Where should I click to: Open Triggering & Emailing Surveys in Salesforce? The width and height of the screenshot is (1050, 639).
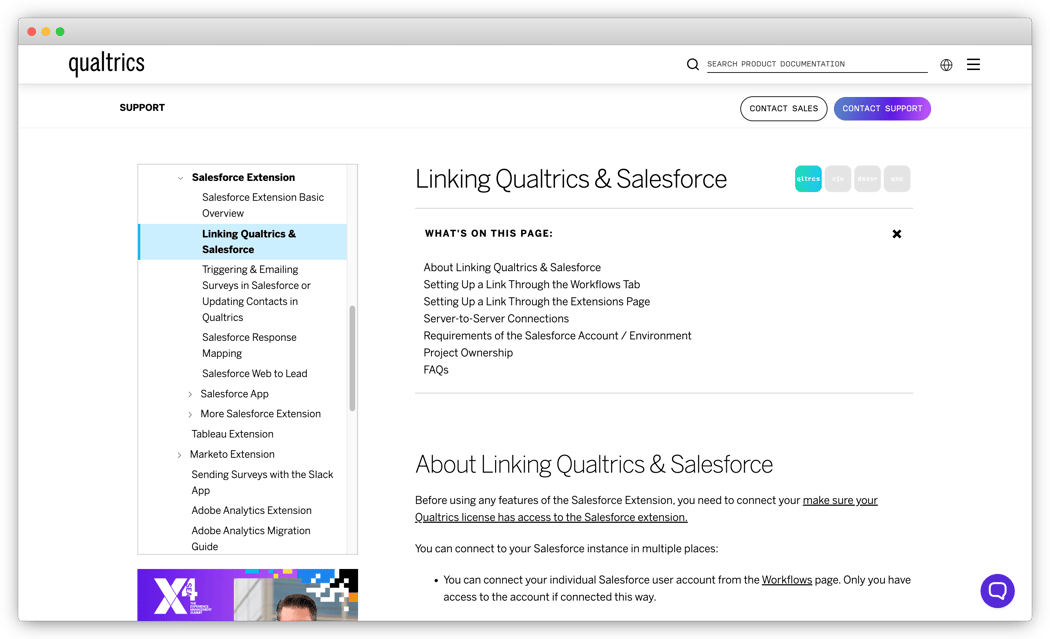click(x=256, y=293)
